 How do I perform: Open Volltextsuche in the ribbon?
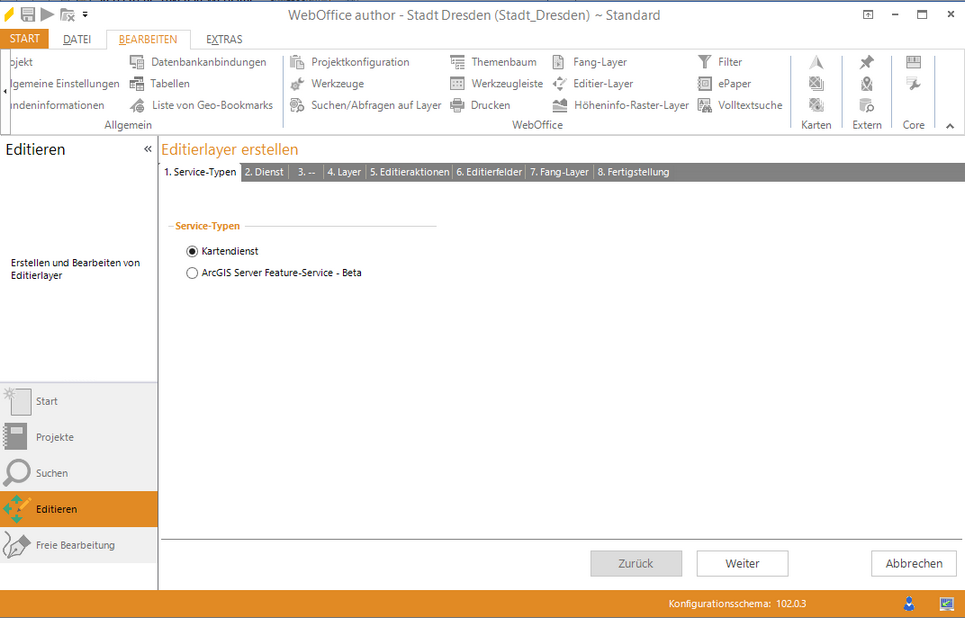click(x=740, y=105)
